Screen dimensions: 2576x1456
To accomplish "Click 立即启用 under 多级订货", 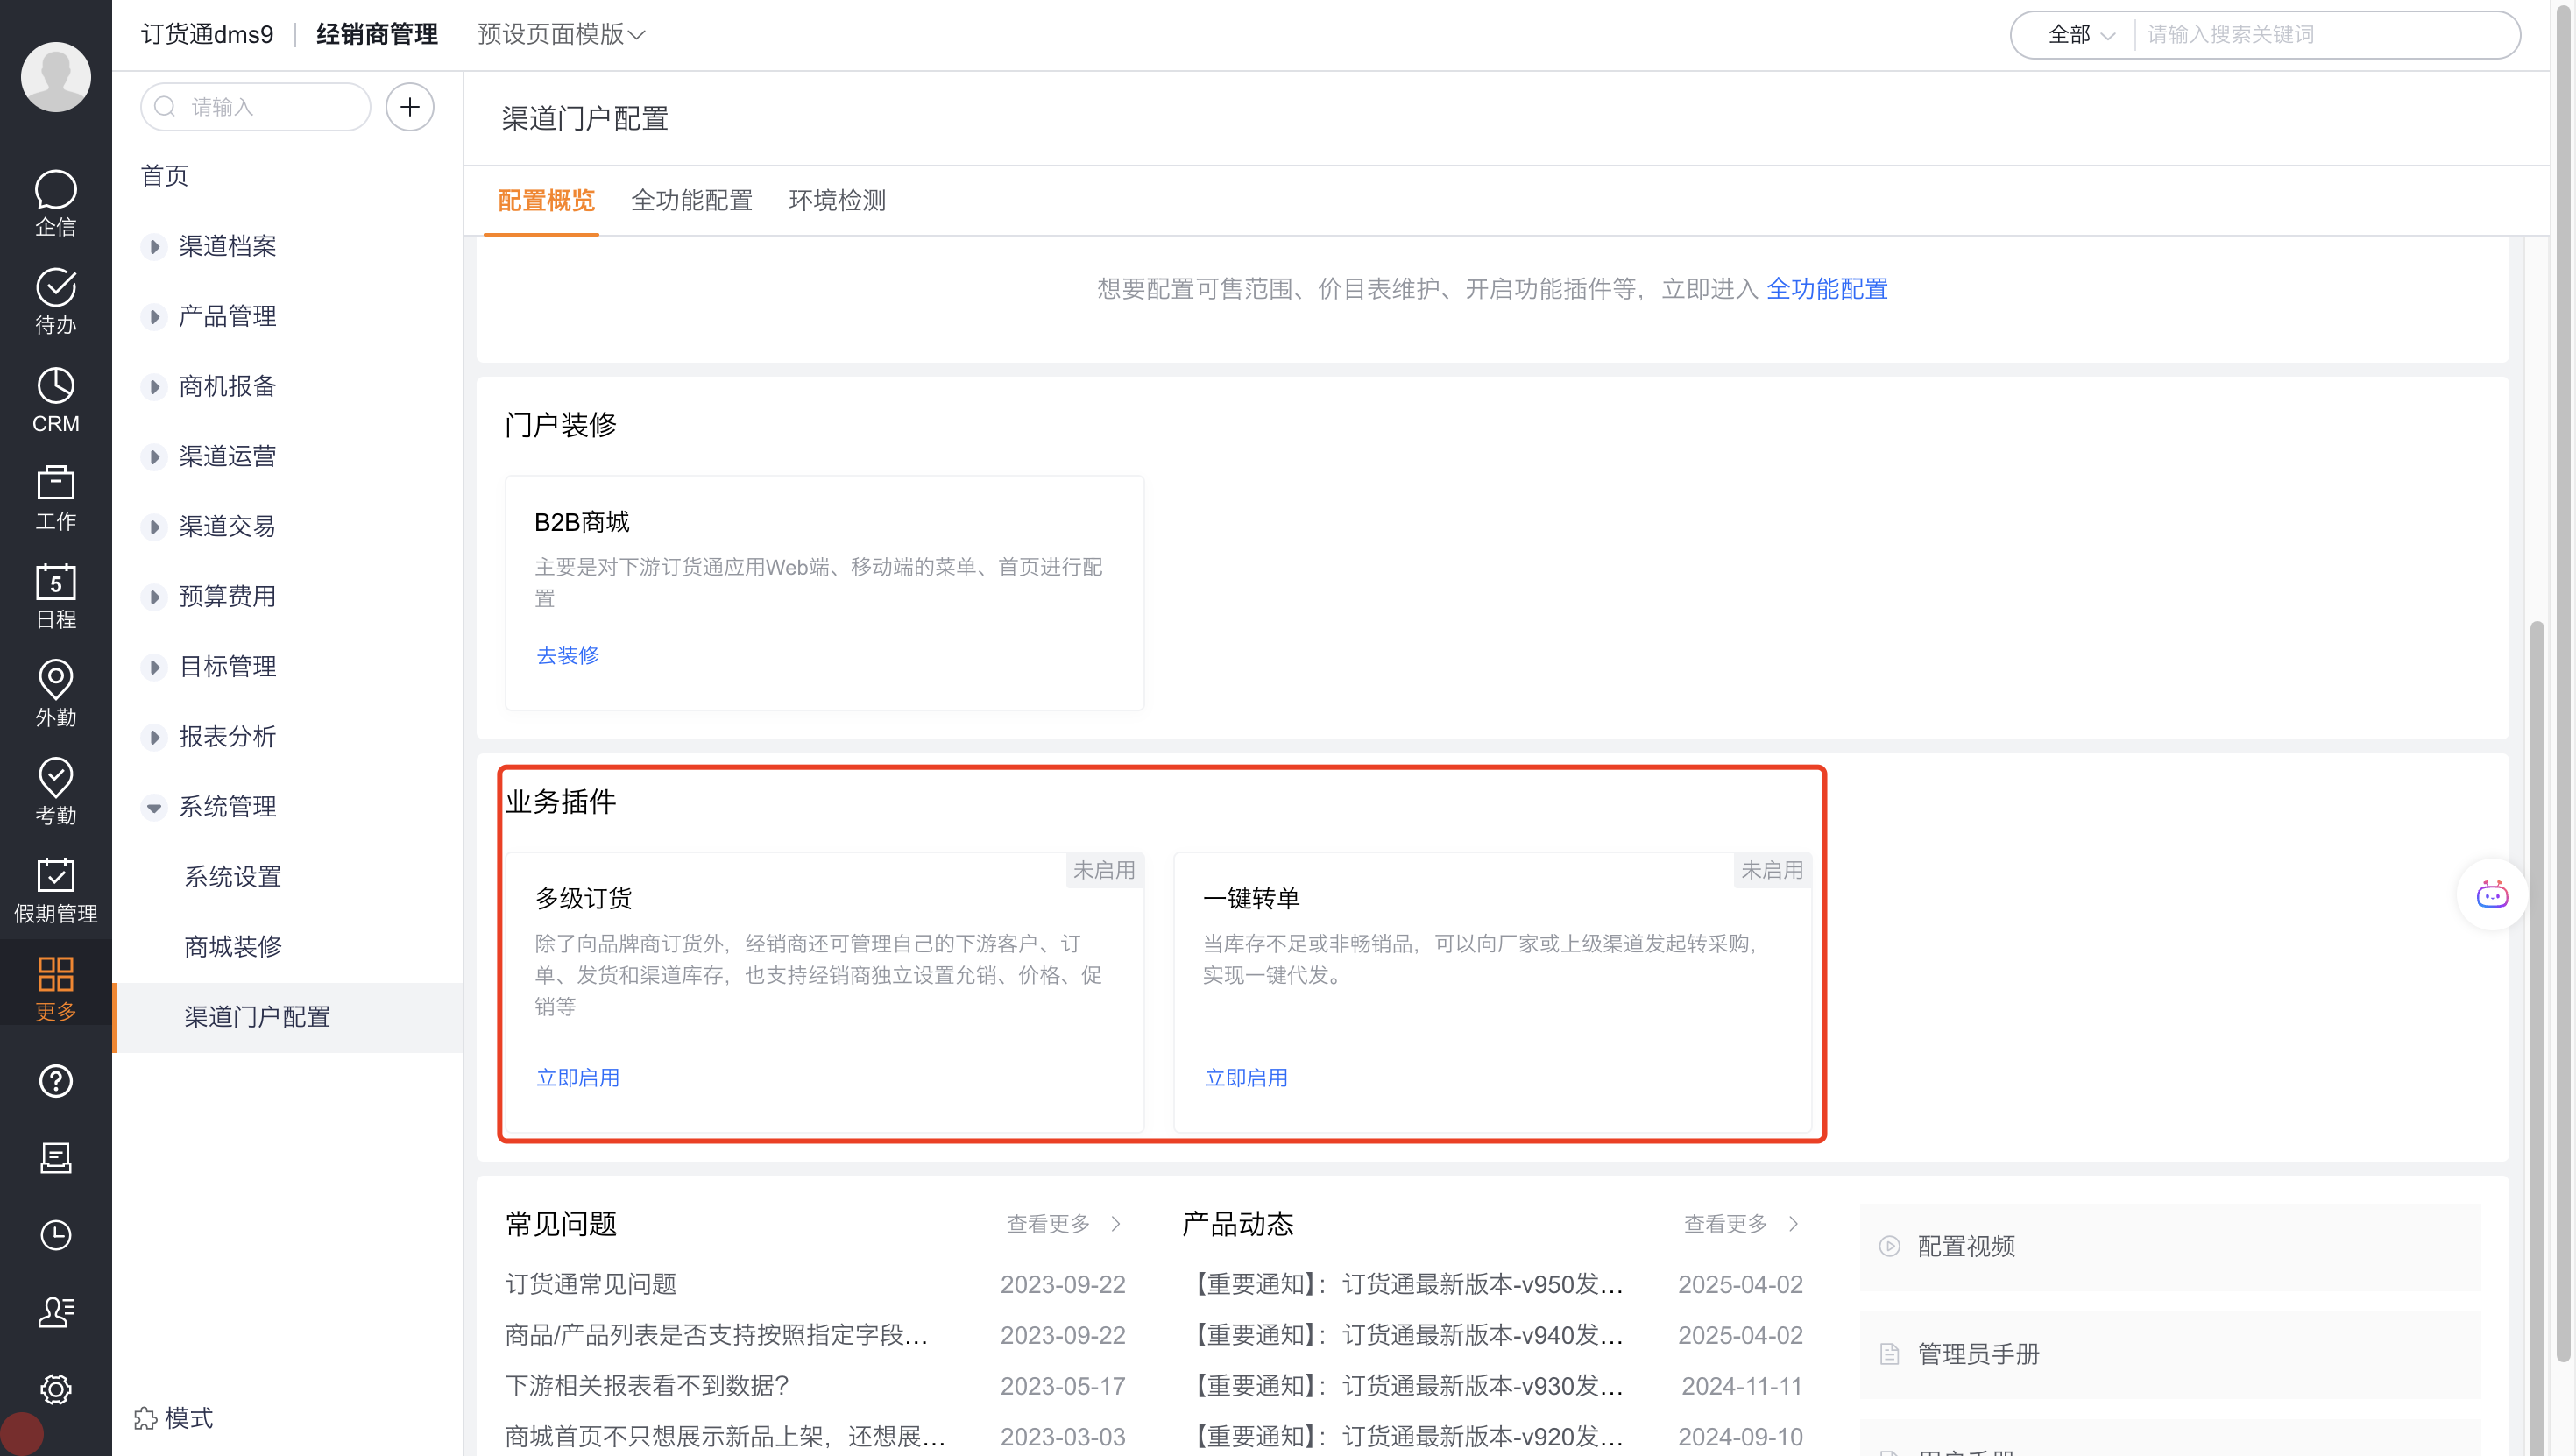I will [x=577, y=1077].
